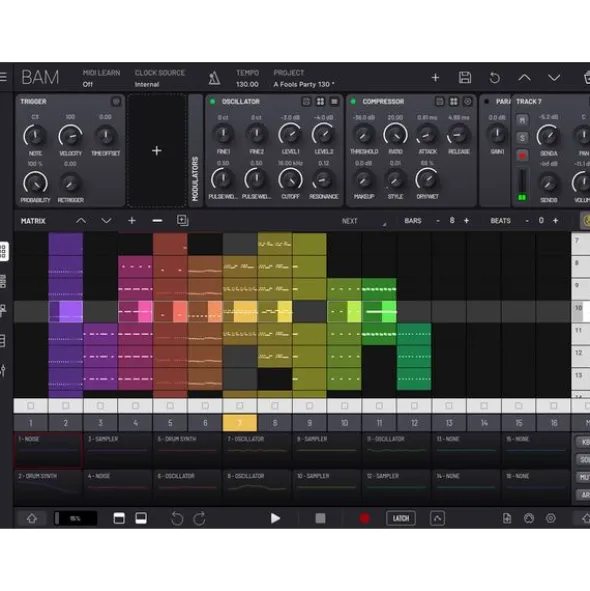This screenshot has width=590, height=591.
Task: Open the NEXT dropdown
Action: [x=364, y=221]
